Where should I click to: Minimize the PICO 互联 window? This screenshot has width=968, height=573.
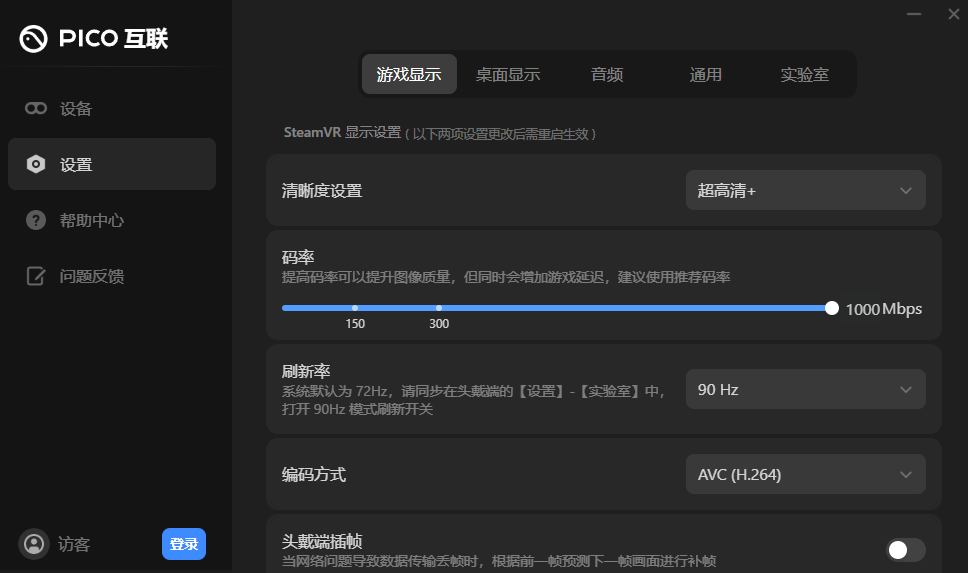tap(913, 14)
